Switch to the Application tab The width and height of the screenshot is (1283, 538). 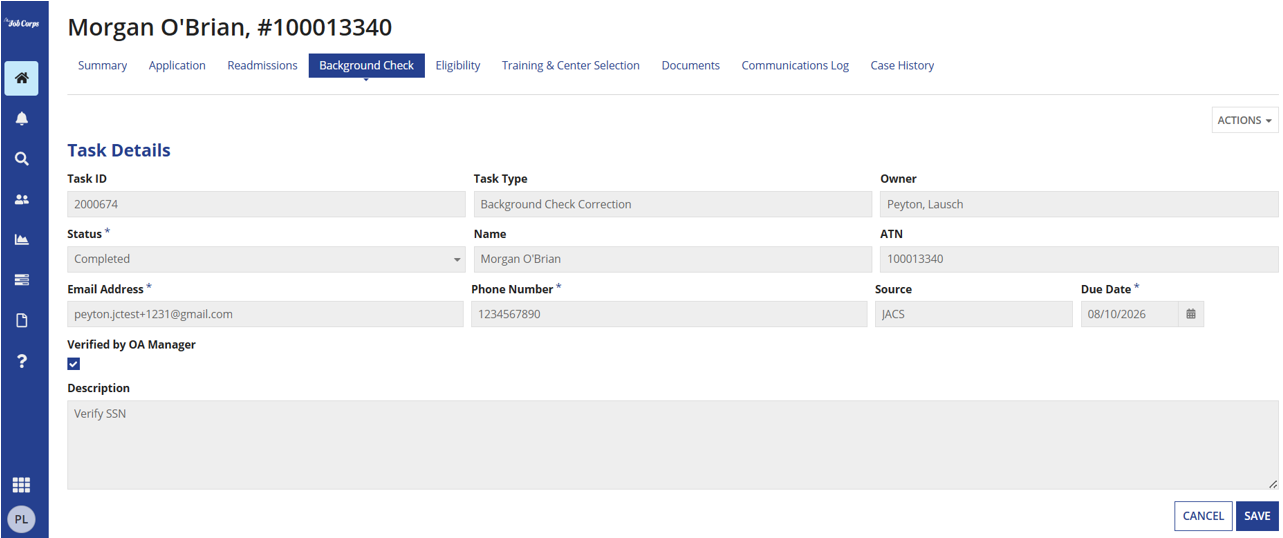[177, 66]
